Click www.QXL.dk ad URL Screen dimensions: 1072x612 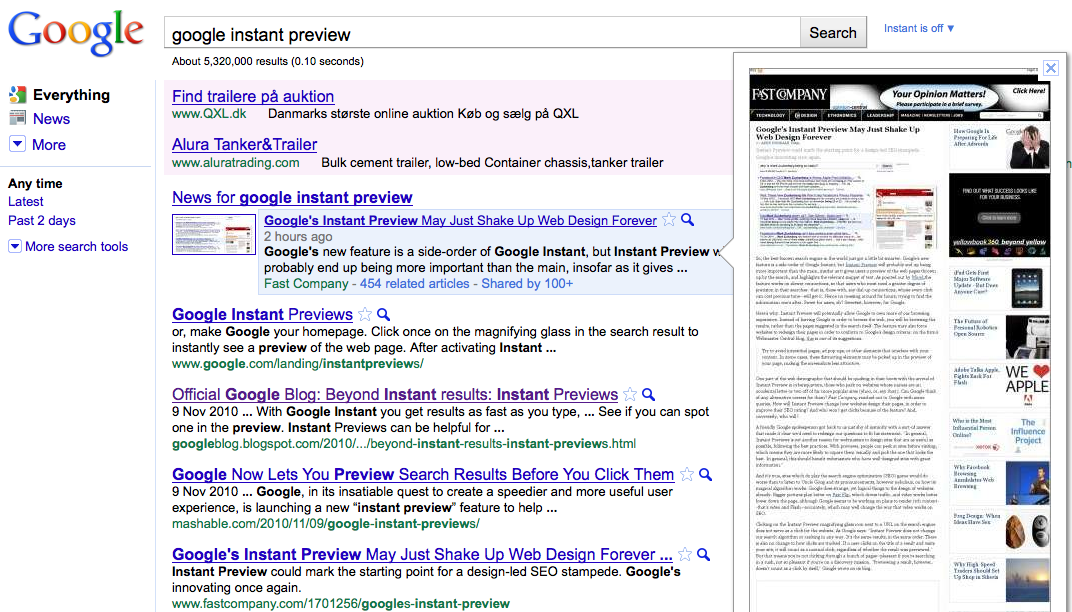[x=209, y=114]
